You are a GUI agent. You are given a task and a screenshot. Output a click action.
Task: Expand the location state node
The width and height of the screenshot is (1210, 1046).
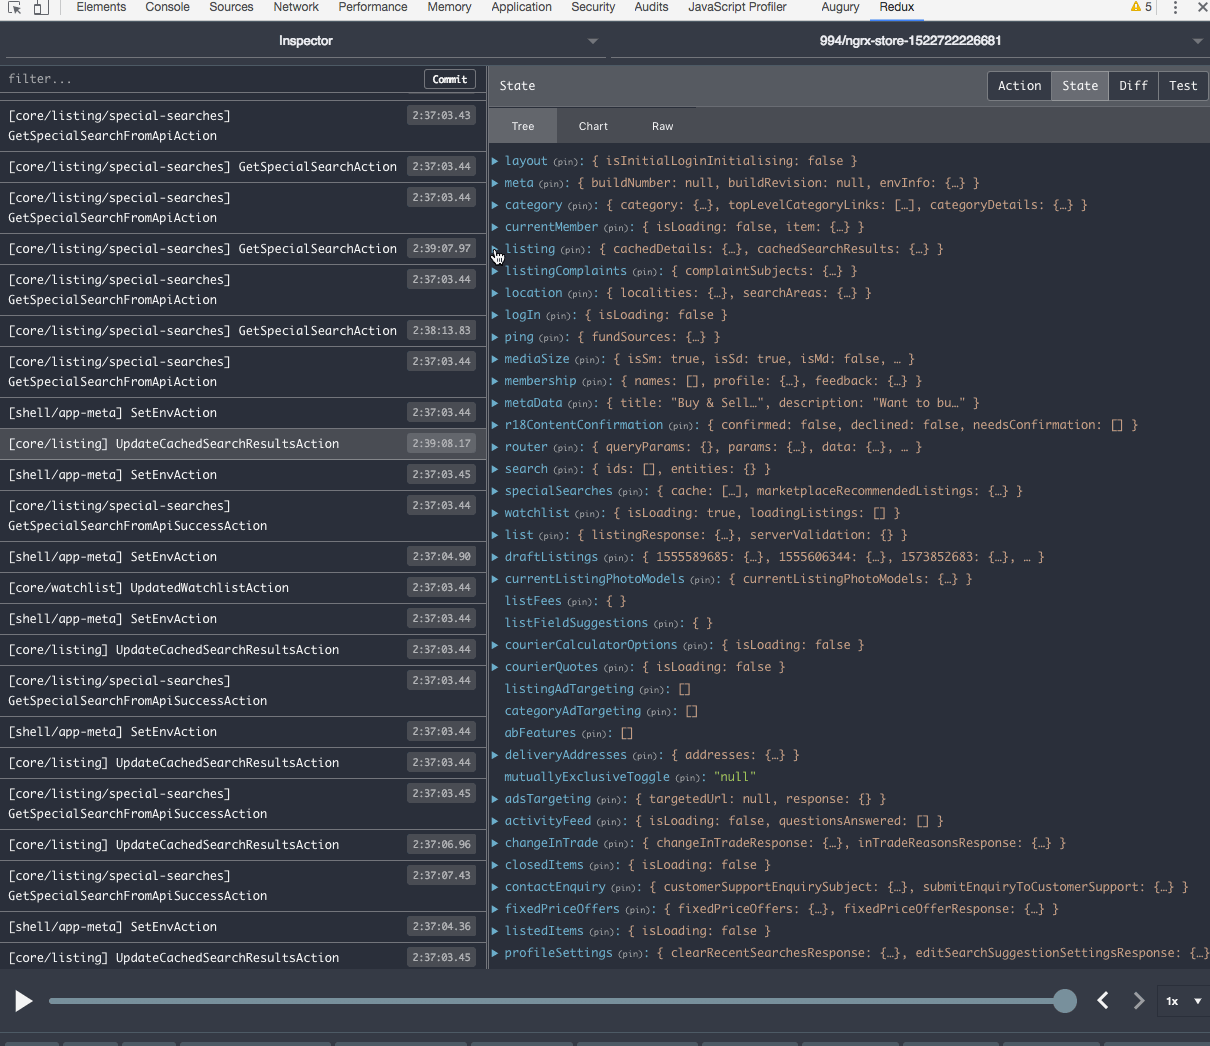pos(495,293)
